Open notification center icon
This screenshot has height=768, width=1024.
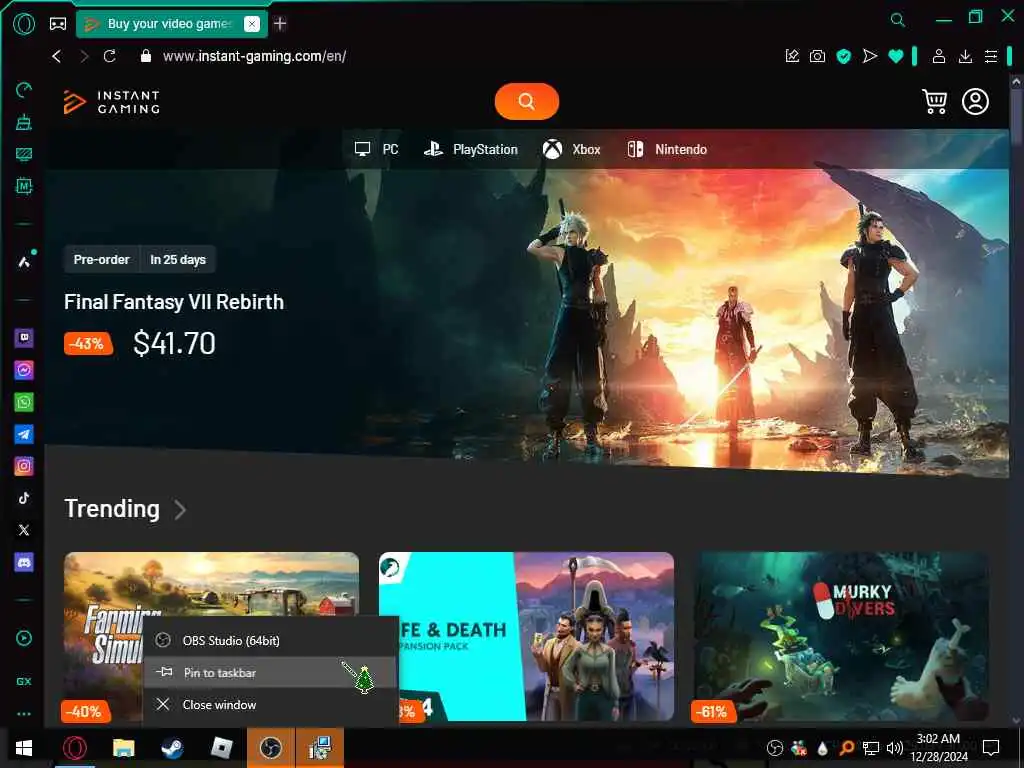pyautogui.click(x=991, y=748)
